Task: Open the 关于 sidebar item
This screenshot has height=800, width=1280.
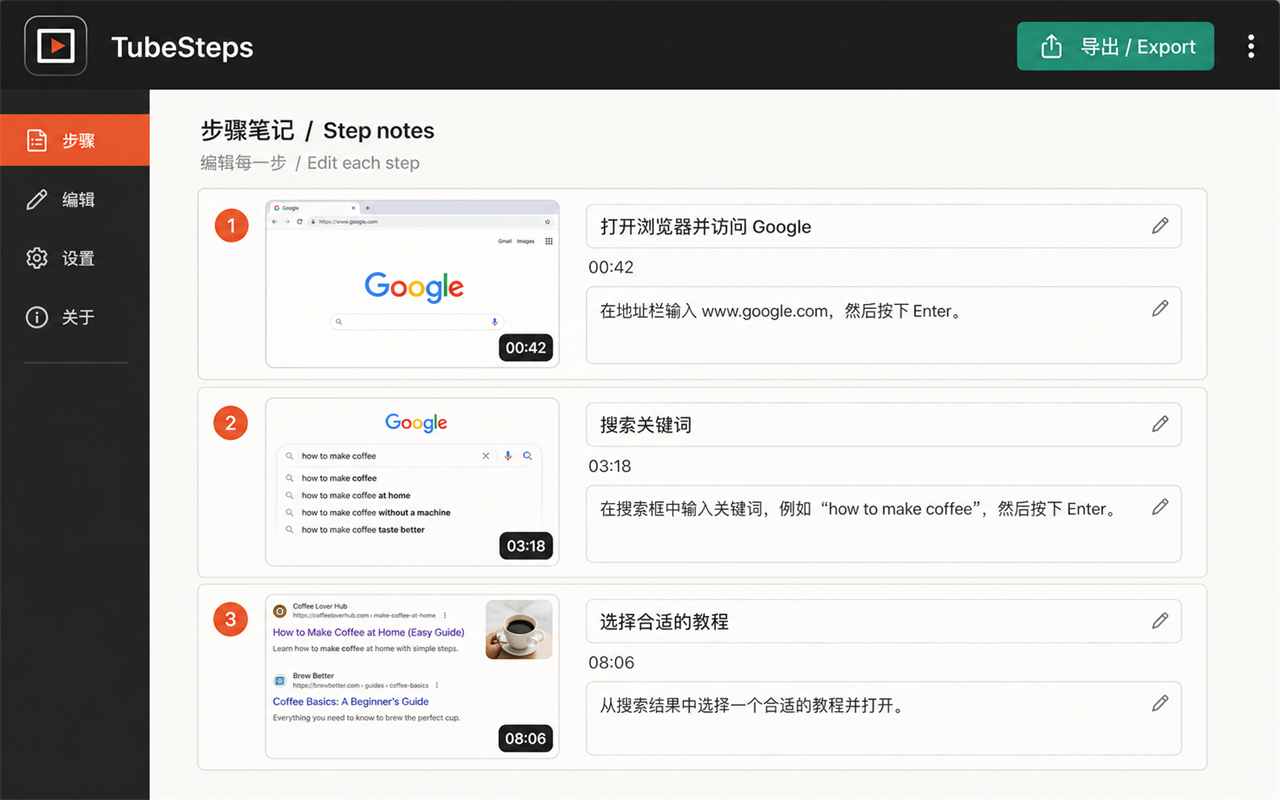Action: coord(75,317)
